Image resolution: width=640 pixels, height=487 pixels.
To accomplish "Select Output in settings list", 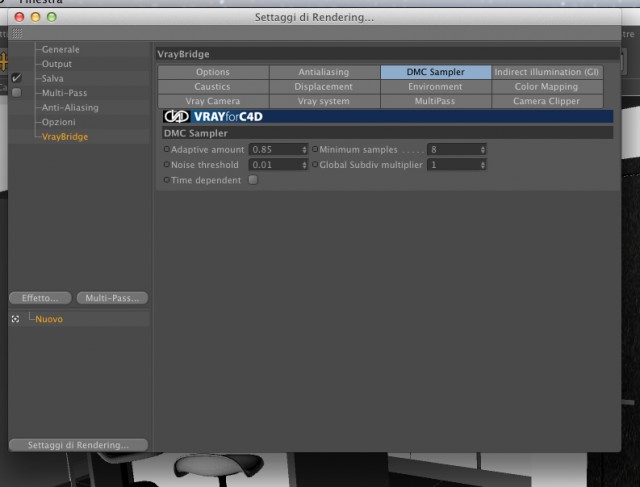I will (x=57, y=64).
